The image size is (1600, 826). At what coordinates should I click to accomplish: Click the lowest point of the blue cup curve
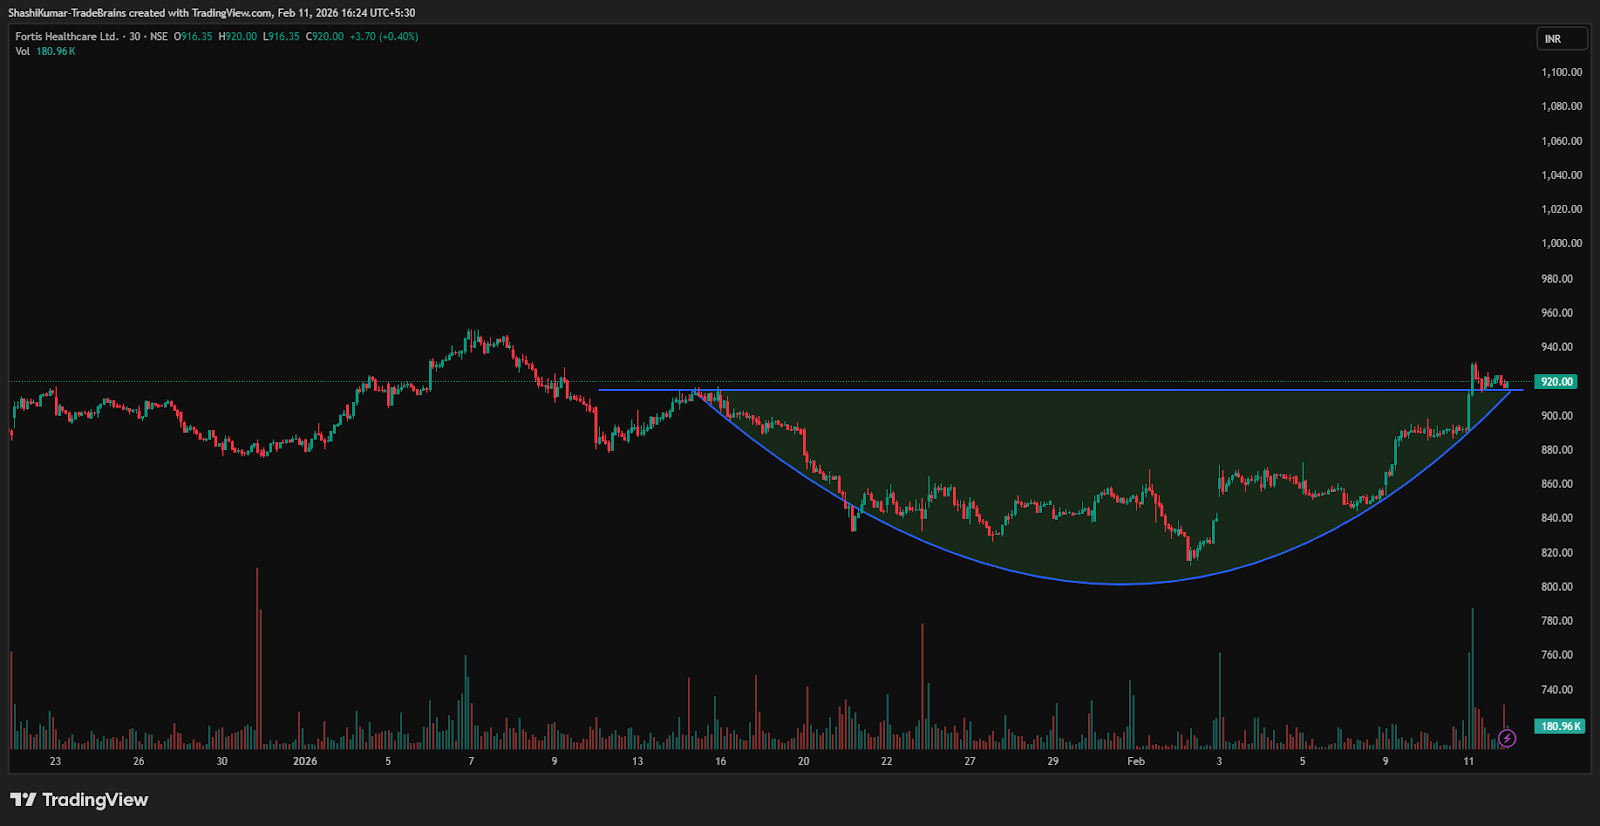1120,584
